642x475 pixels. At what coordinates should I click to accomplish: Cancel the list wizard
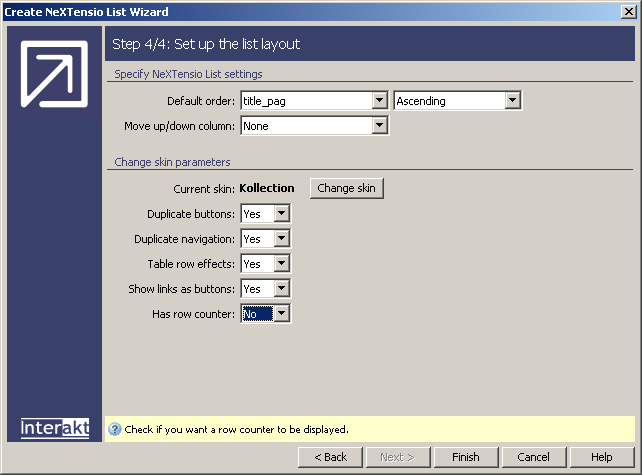click(x=533, y=457)
